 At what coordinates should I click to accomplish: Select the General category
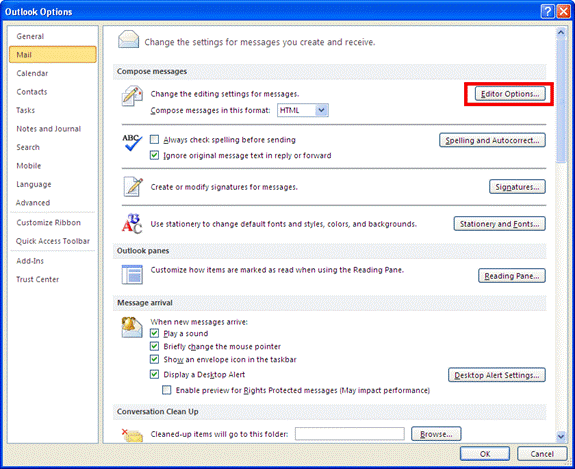[x=53, y=36]
